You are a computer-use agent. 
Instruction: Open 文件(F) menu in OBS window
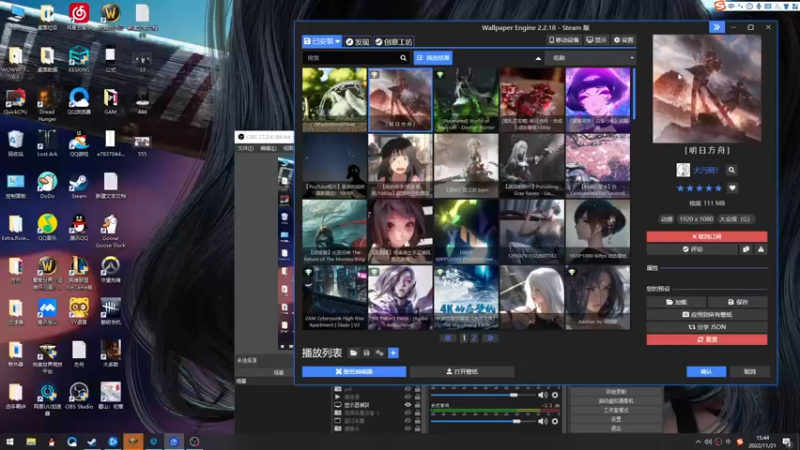coord(245,148)
